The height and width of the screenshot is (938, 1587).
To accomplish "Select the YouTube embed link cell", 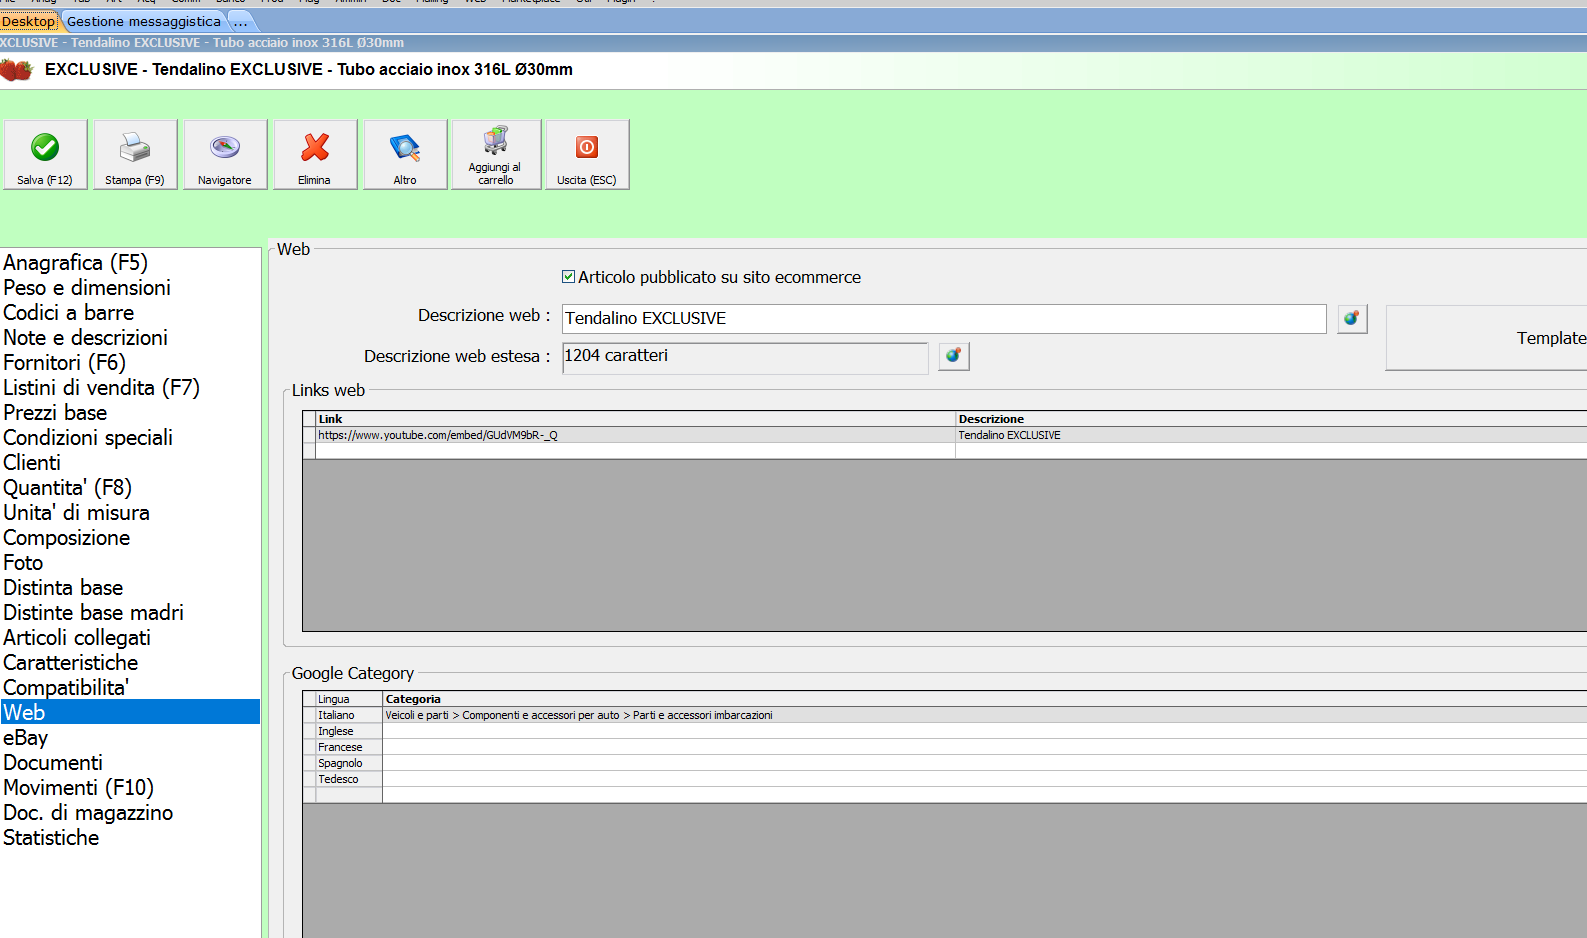I will pos(636,435).
